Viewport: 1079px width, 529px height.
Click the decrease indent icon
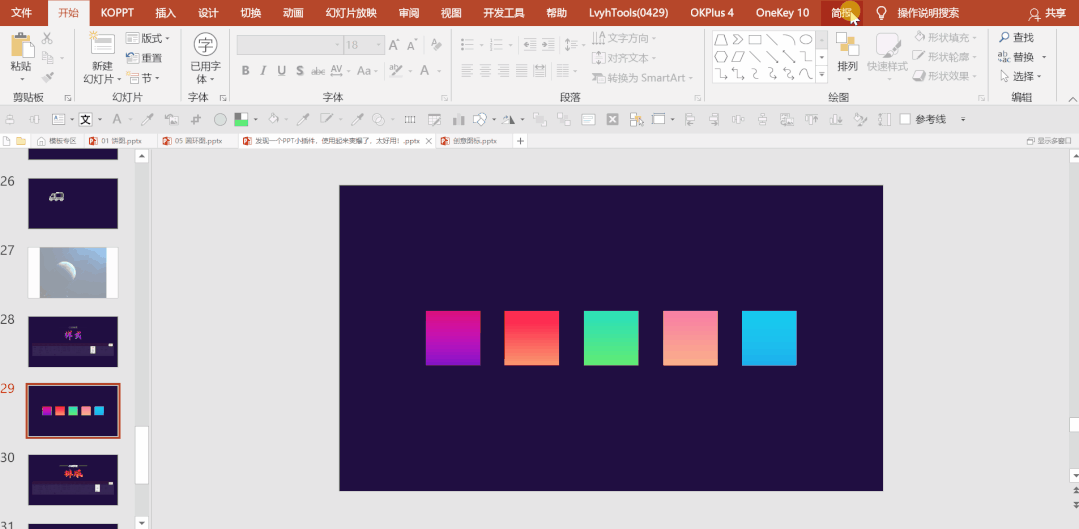tap(529, 44)
